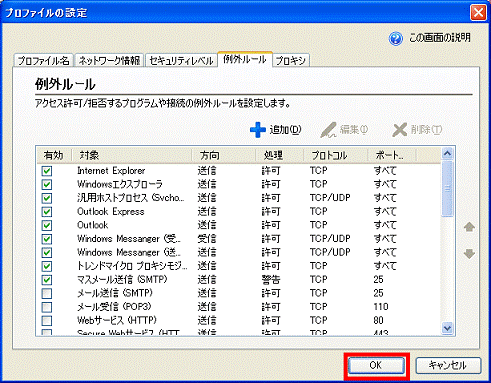Sort by the 方向 column header

(224, 155)
